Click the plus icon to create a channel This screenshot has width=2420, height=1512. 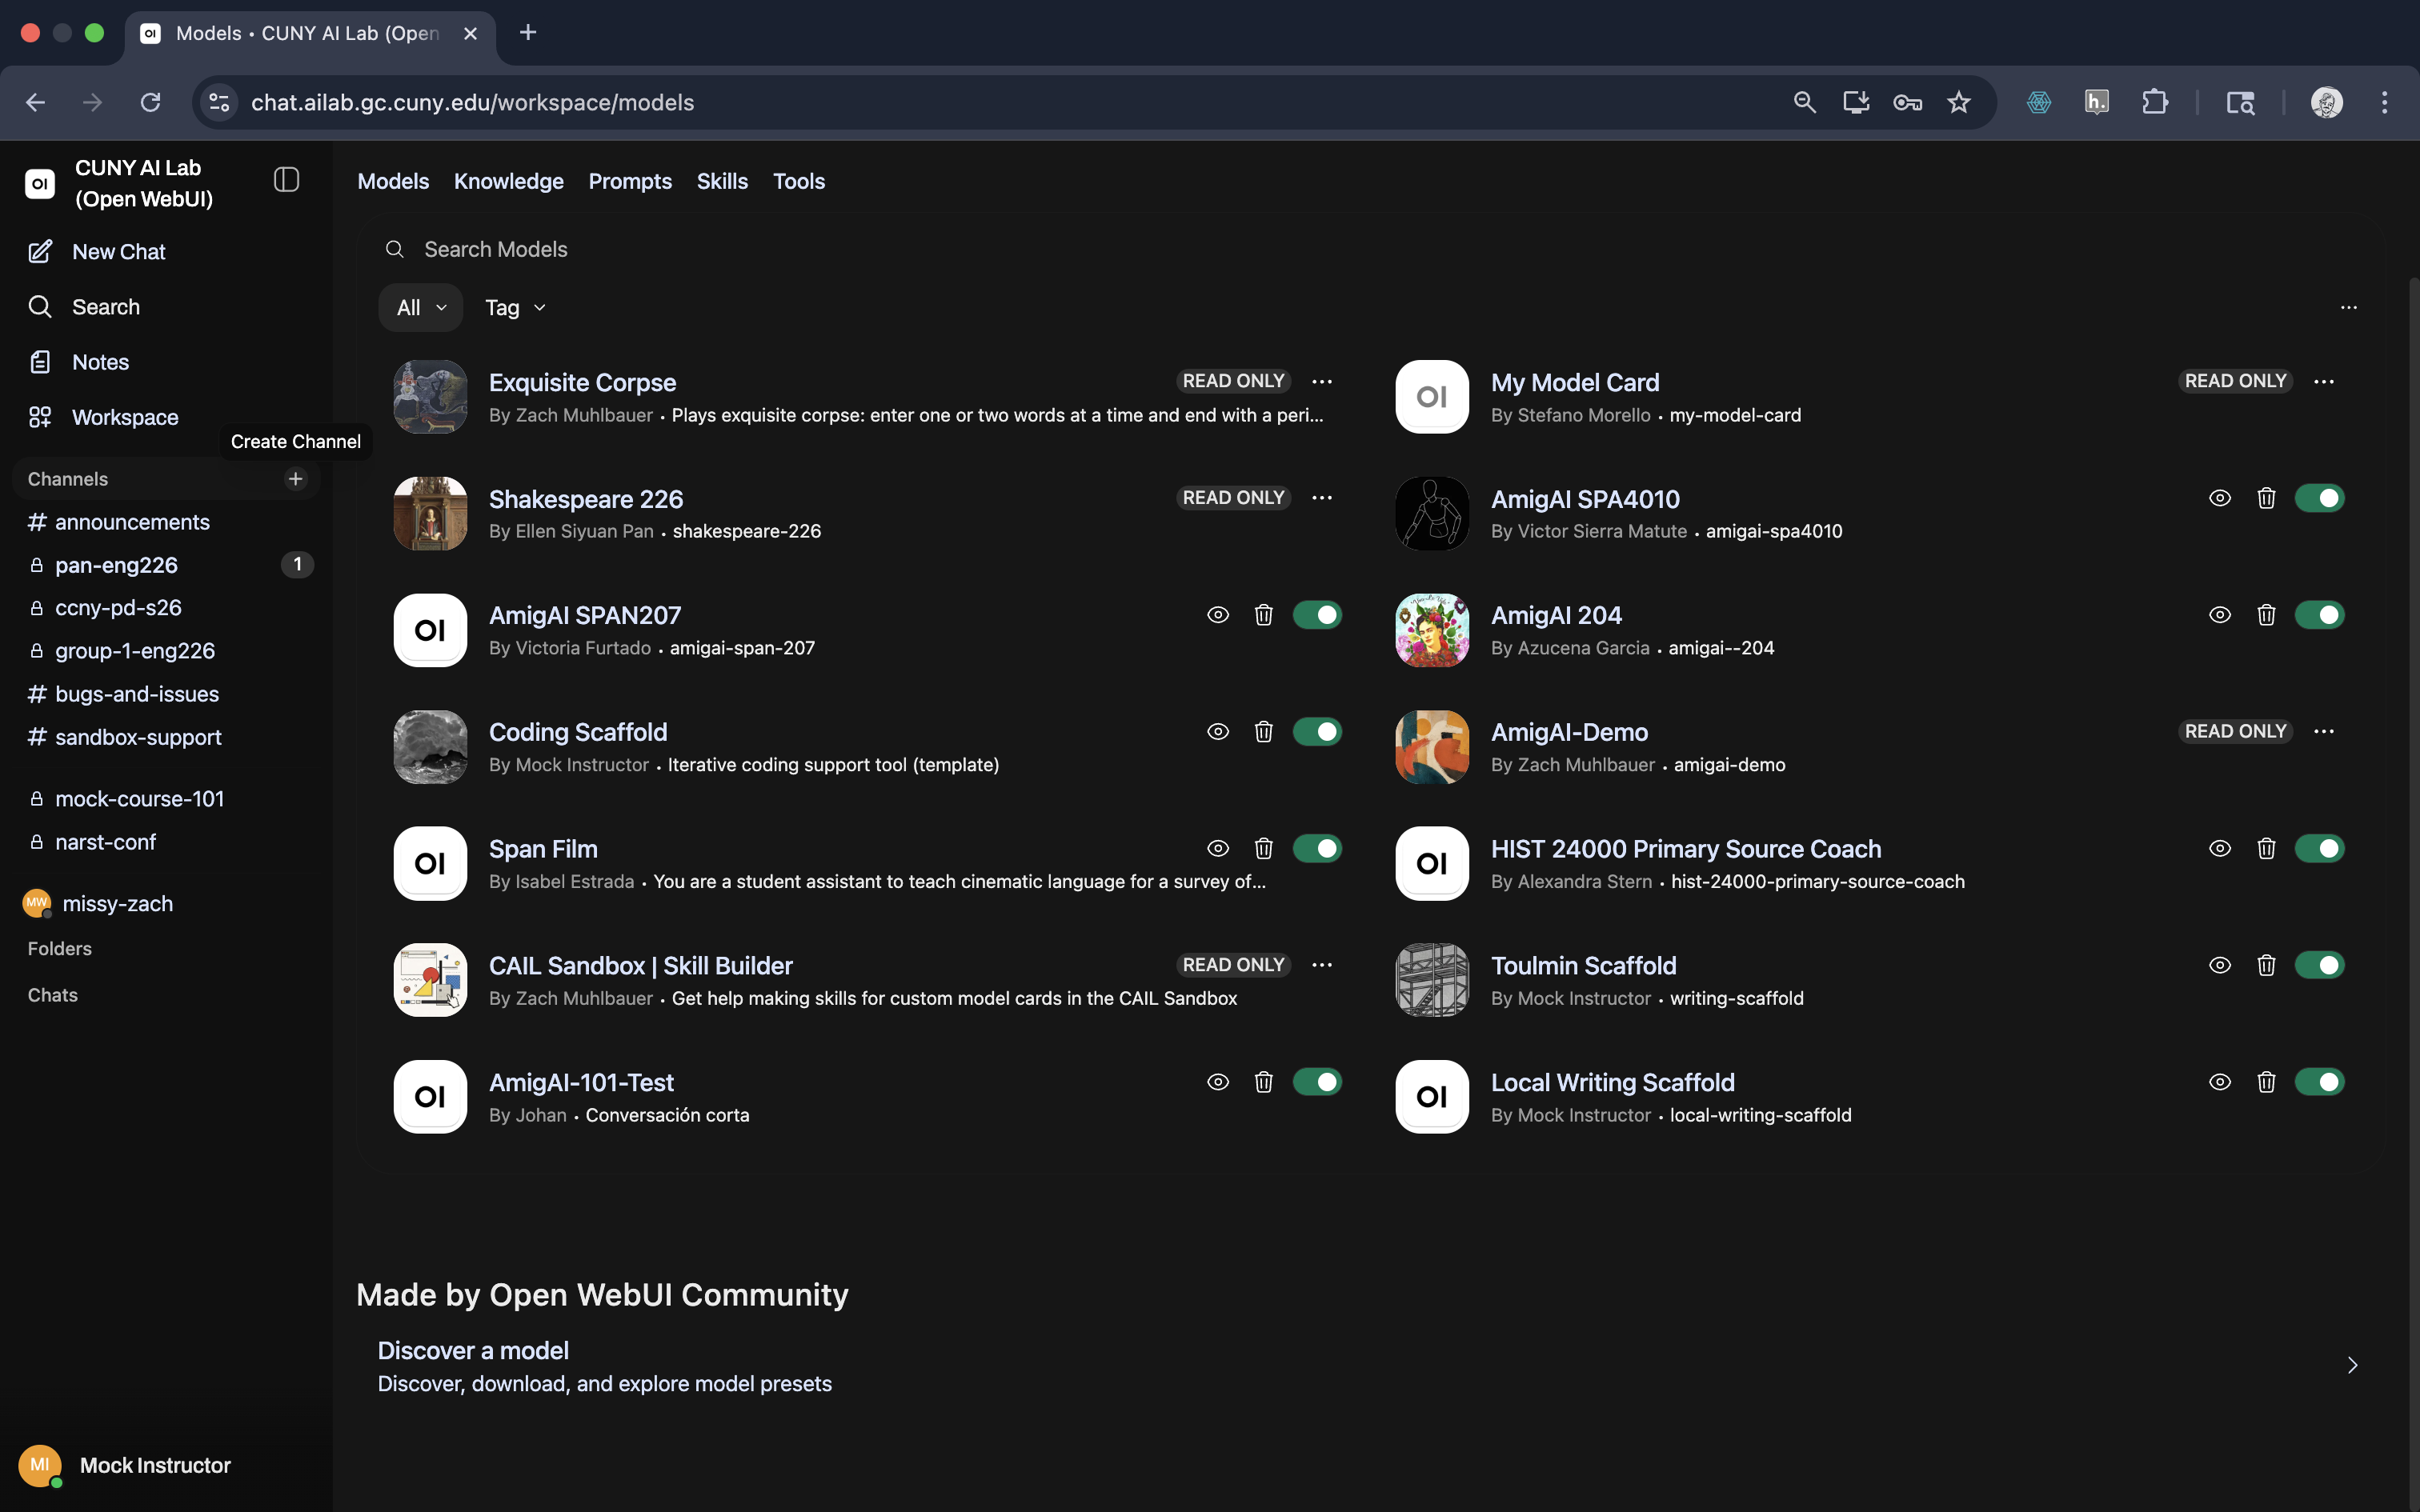pyautogui.click(x=295, y=479)
